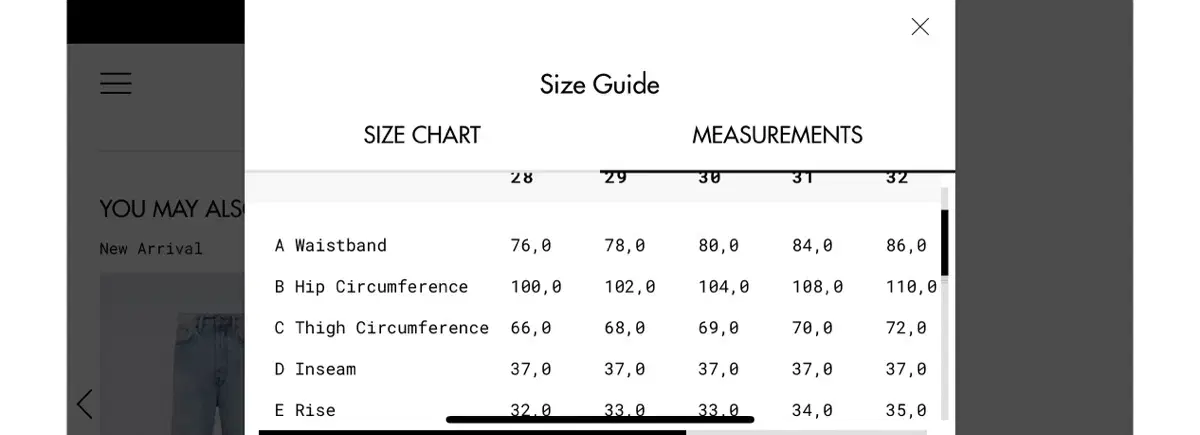Click the size 28 column header
Image resolution: width=1200 pixels, height=435 pixels.
pos(522,178)
